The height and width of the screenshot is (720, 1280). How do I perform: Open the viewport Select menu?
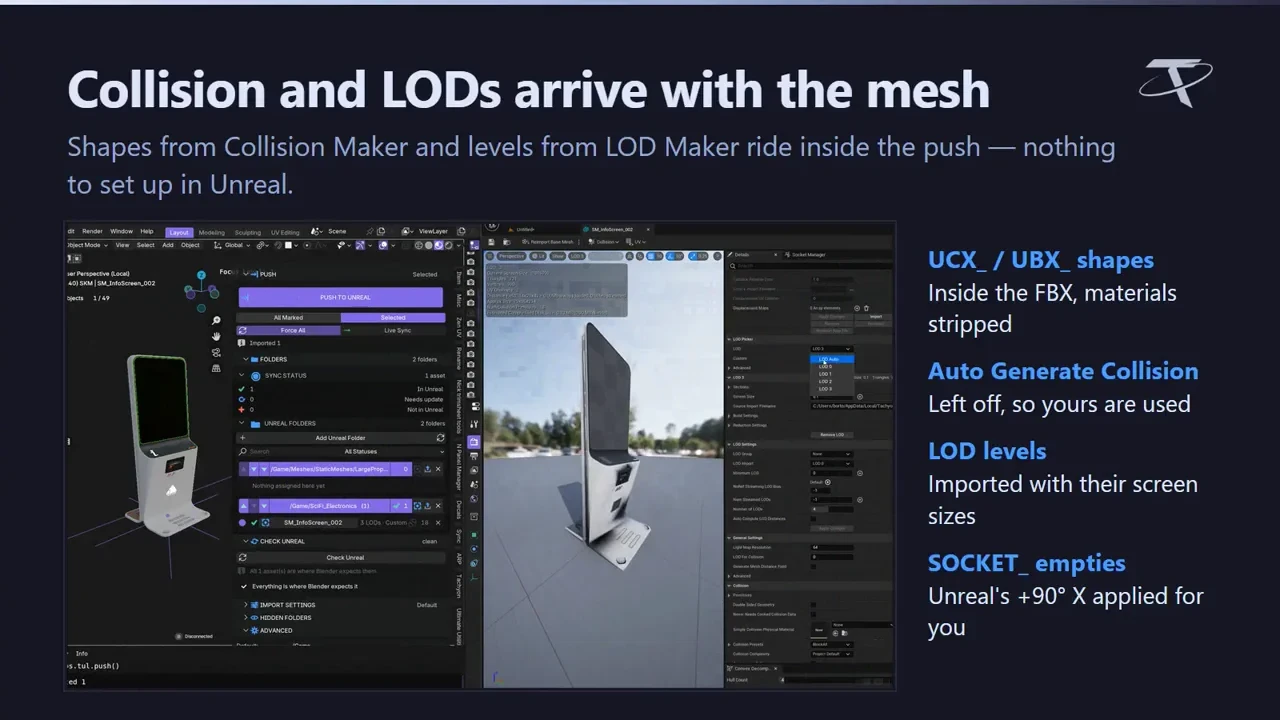point(145,245)
